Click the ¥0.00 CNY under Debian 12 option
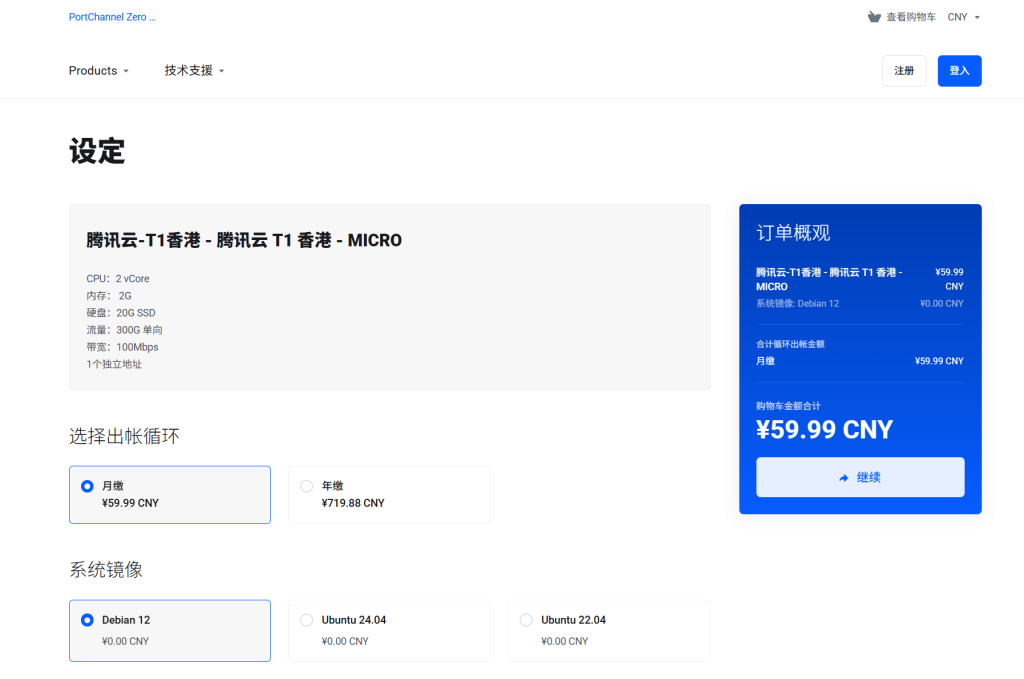This screenshot has height=679, width=1024. coord(125,642)
